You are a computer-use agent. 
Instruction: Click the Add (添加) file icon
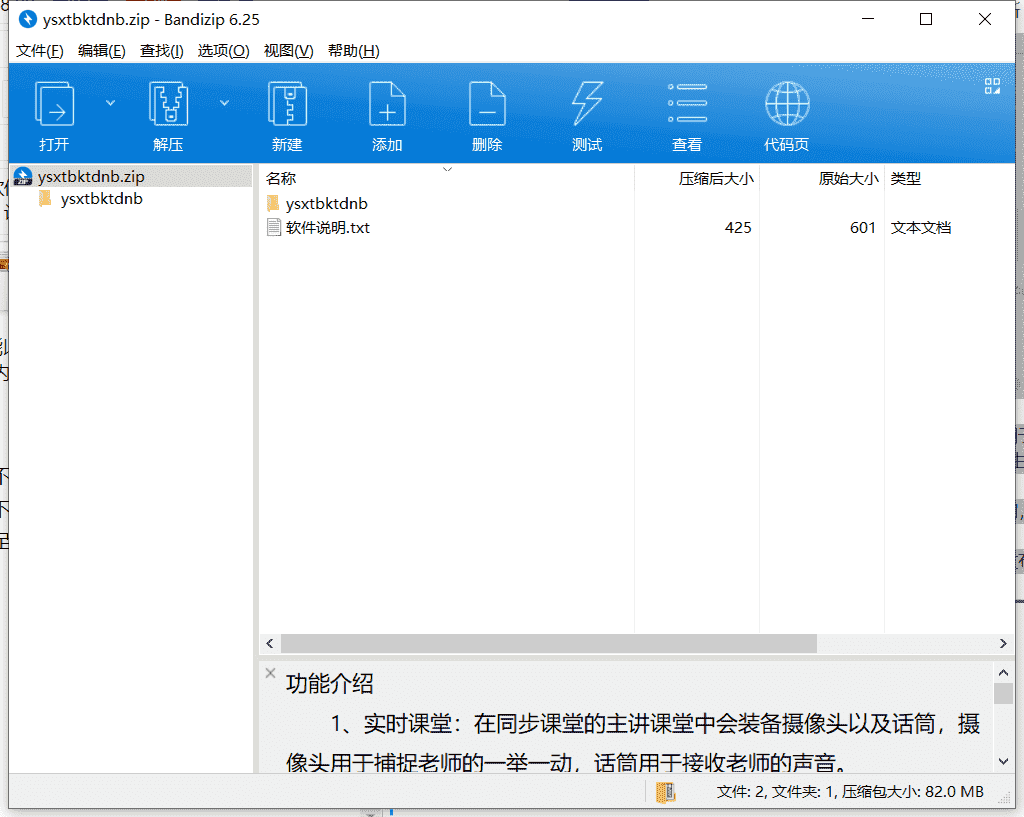[x=387, y=104]
